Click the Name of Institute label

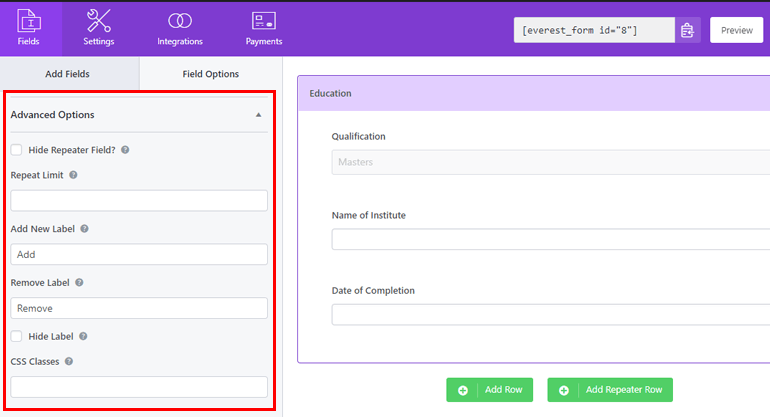coord(369,215)
